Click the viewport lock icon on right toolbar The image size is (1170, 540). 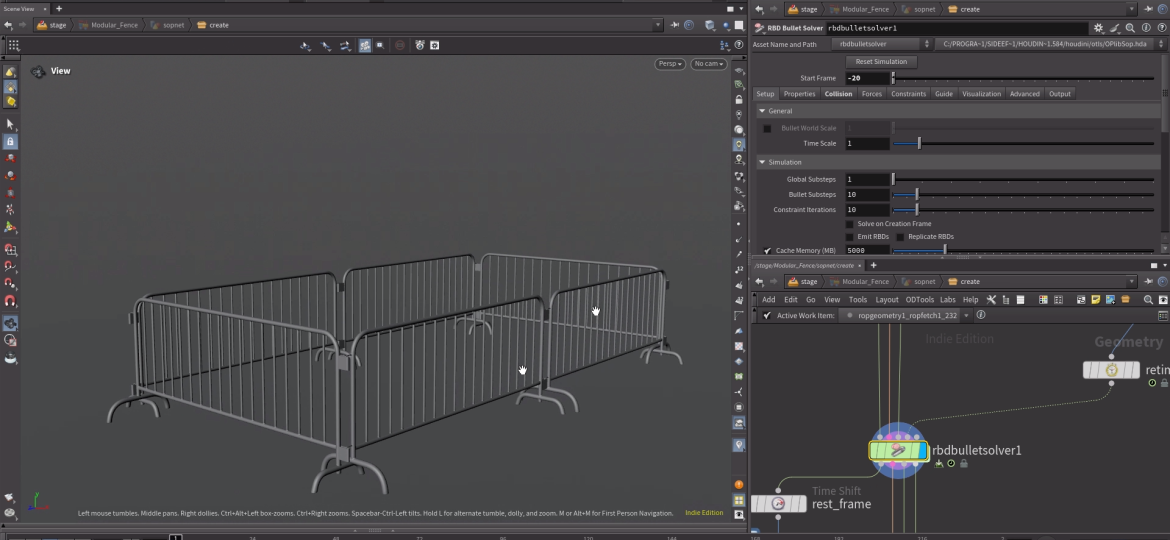(739, 100)
